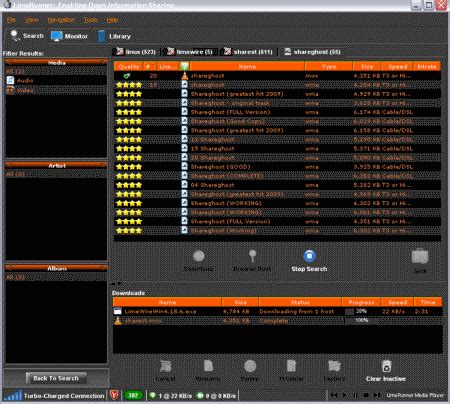
Task: Click the Explore folder icon
Action: click(334, 366)
